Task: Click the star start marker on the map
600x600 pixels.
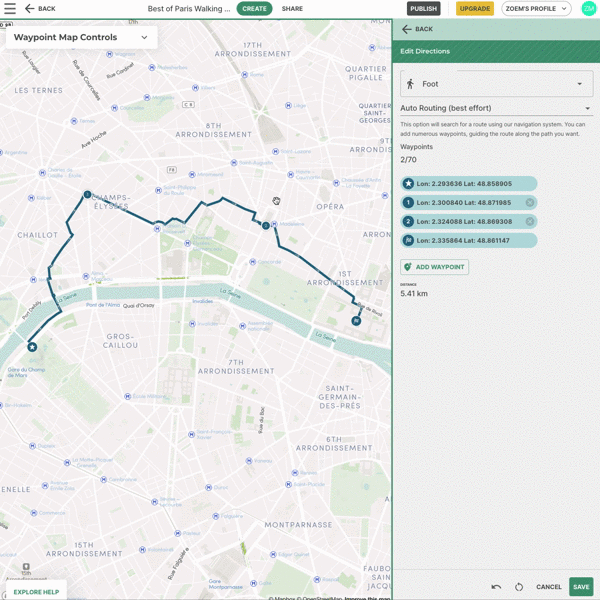Action: click(x=32, y=347)
